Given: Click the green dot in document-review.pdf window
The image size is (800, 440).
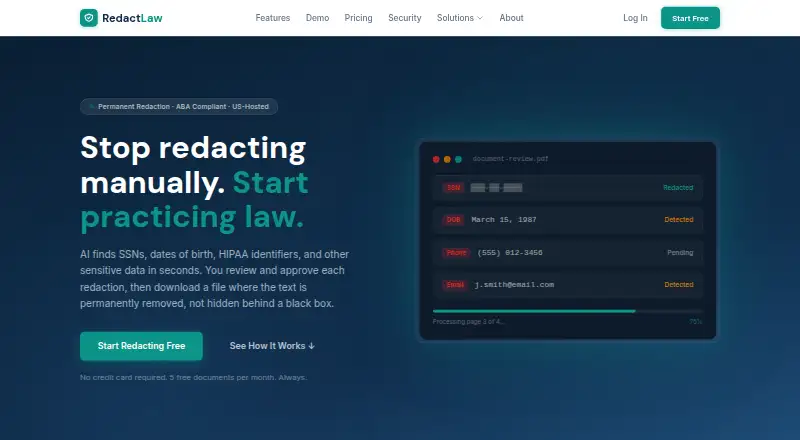Looking at the screenshot, I should (x=458, y=159).
